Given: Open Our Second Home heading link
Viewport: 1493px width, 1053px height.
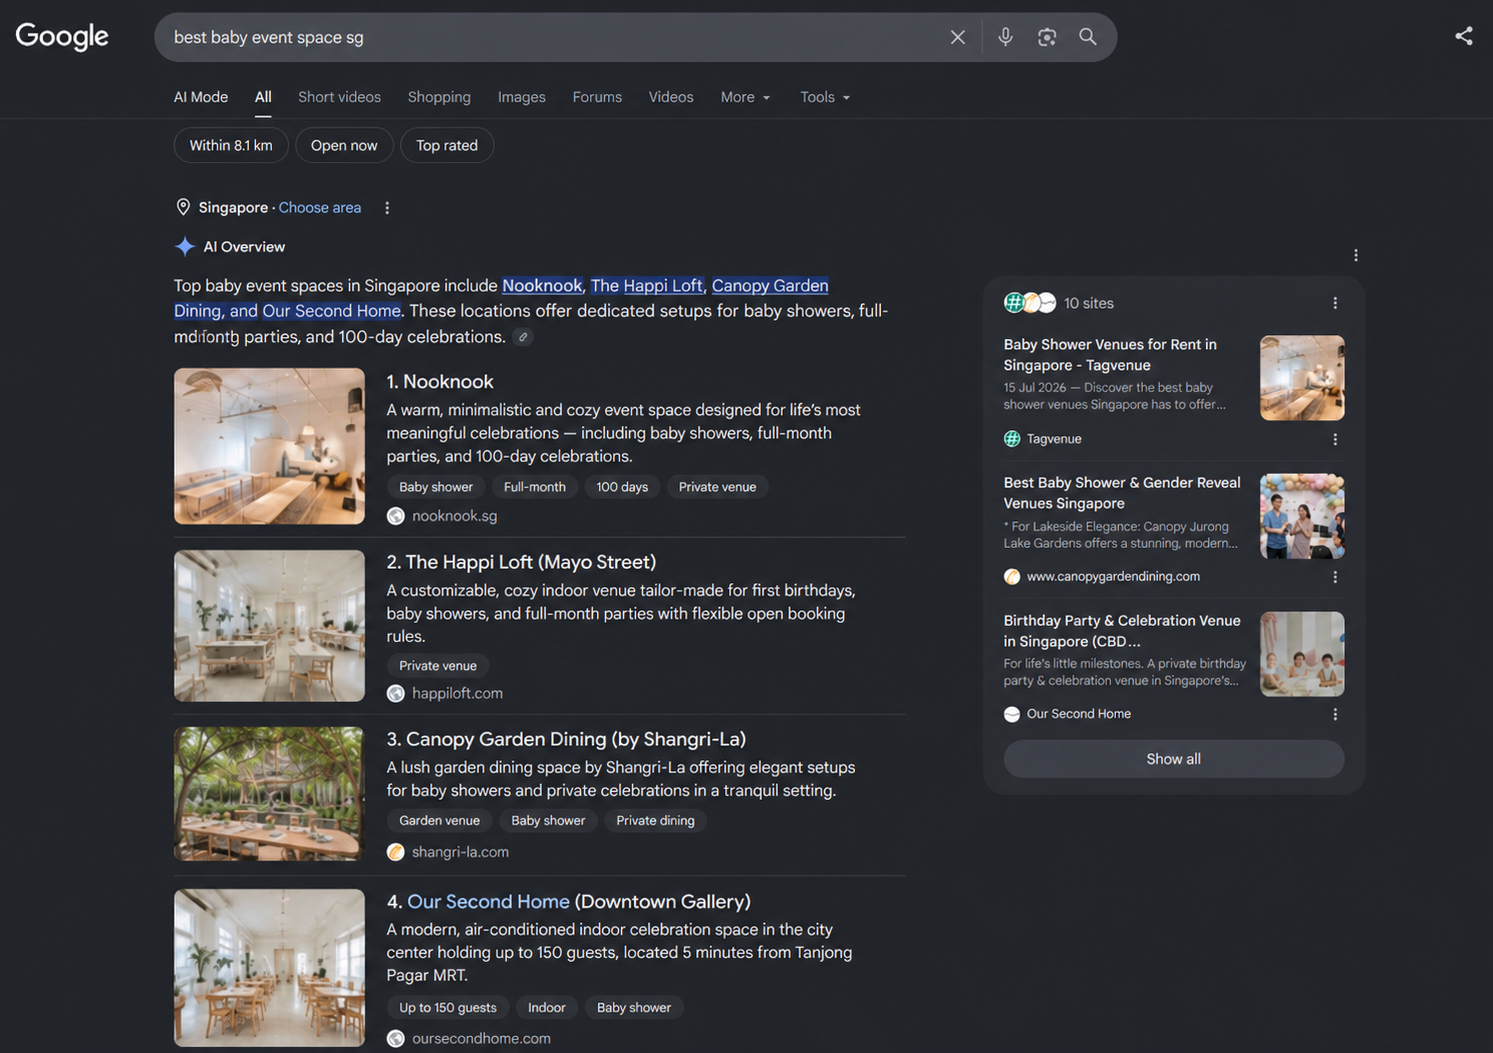Looking at the screenshot, I should point(488,902).
